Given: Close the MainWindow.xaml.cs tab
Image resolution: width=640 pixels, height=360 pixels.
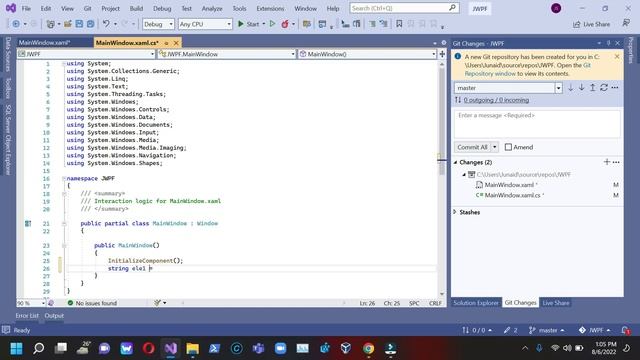Looking at the screenshot, I should [176, 43].
